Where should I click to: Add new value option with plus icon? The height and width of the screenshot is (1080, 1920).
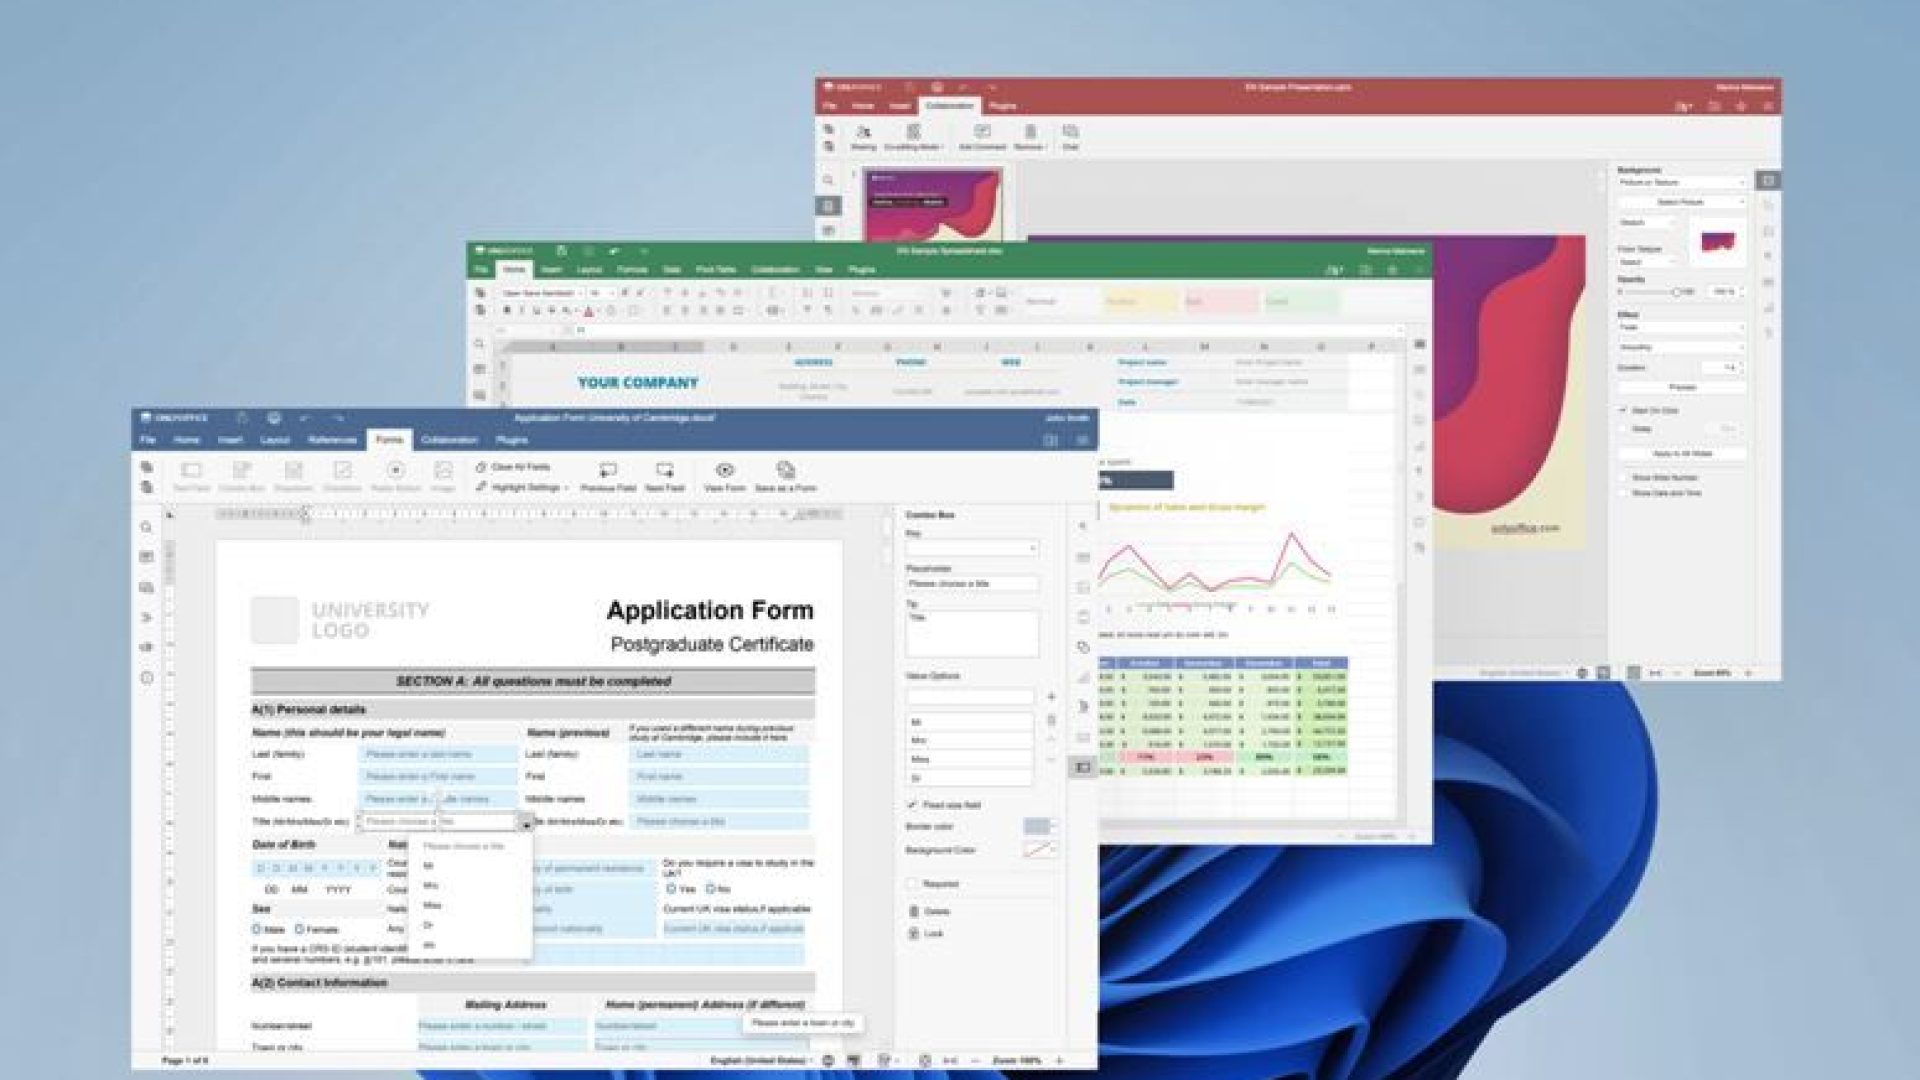click(1051, 697)
